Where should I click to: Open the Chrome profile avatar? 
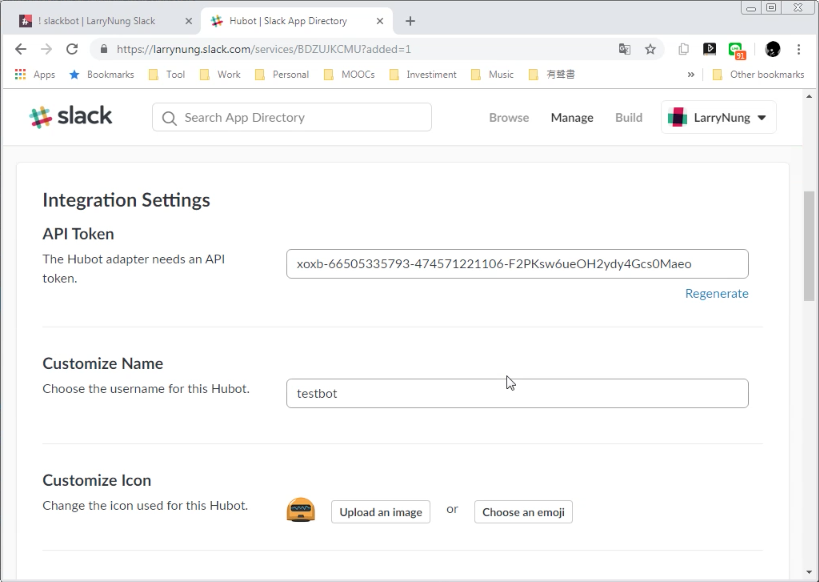coord(773,49)
